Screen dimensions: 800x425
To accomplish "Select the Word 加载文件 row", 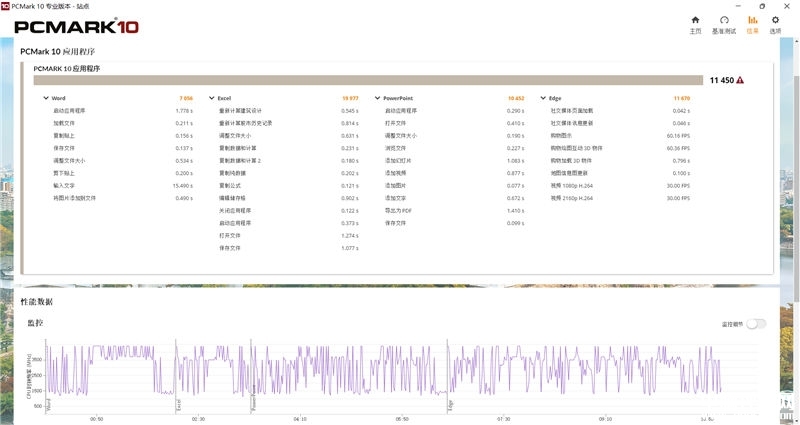I will (122, 123).
